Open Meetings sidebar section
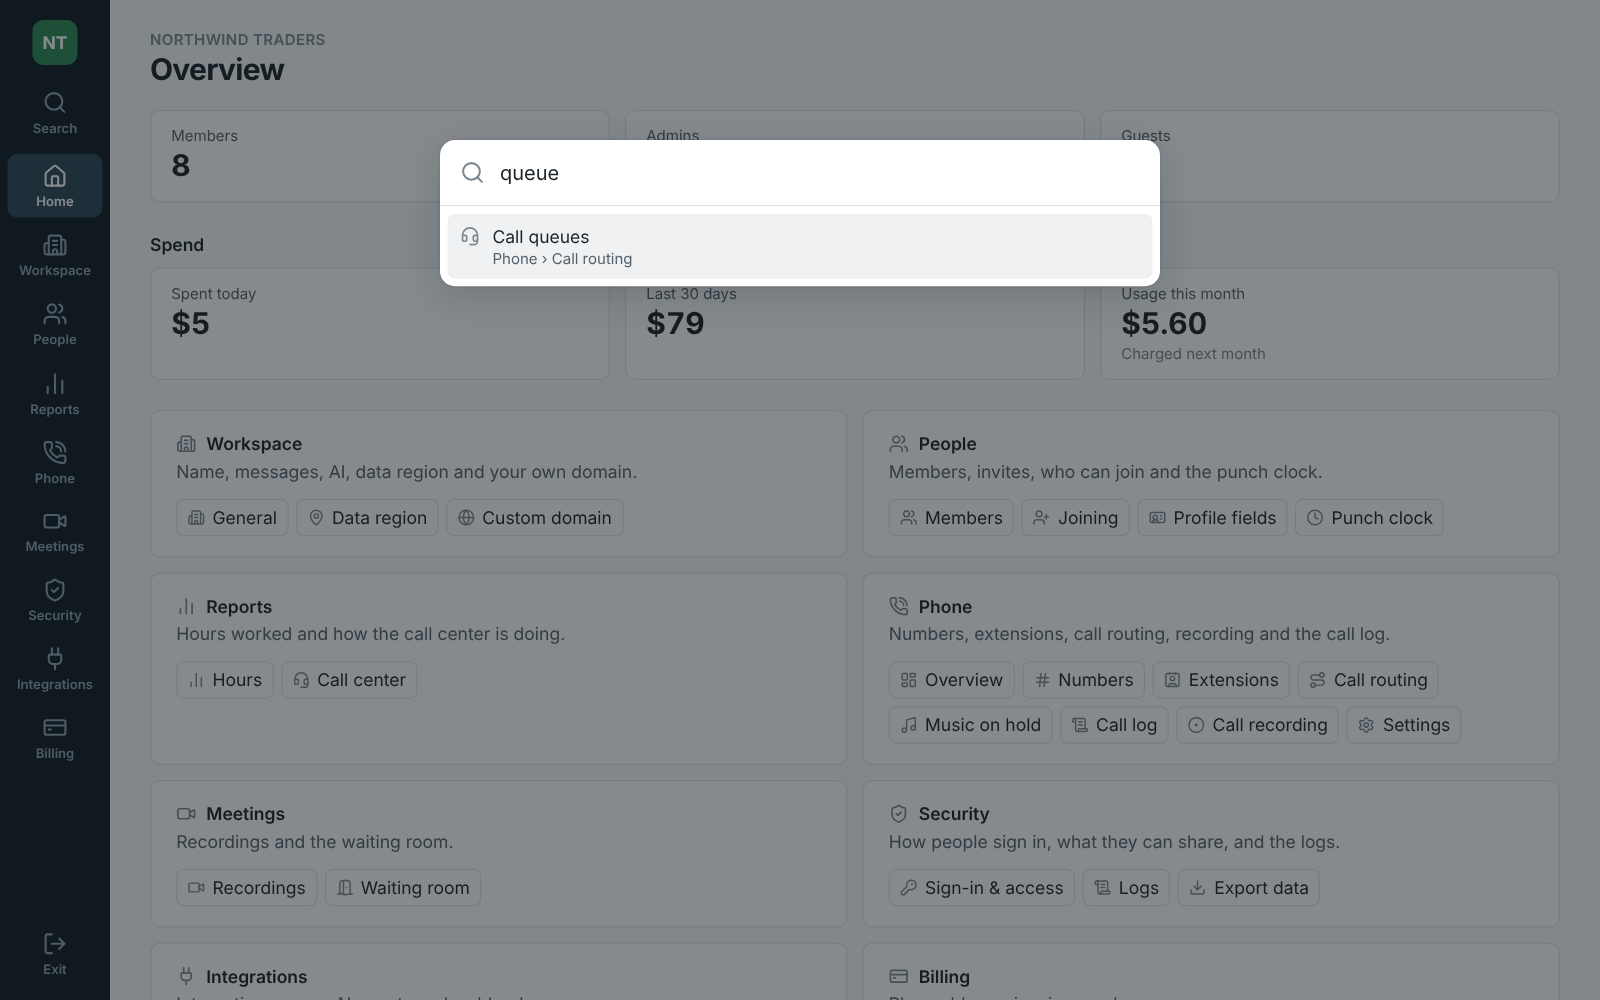This screenshot has width=1600, height=1000. point(55,532)
